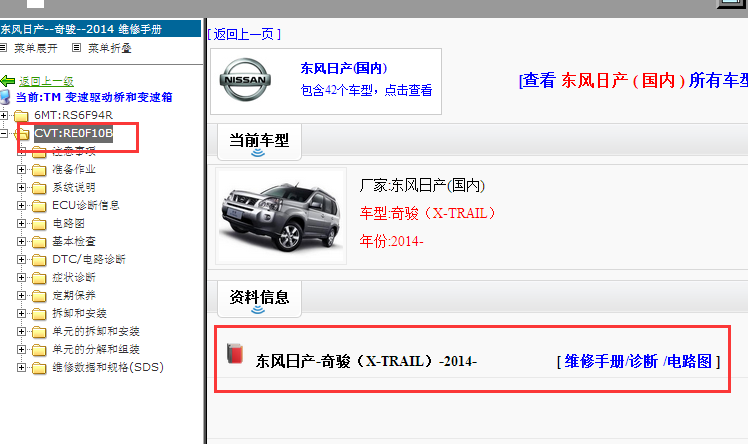Click folder icon next to 系统说明
748x444 pixels.
coord(39,188)
